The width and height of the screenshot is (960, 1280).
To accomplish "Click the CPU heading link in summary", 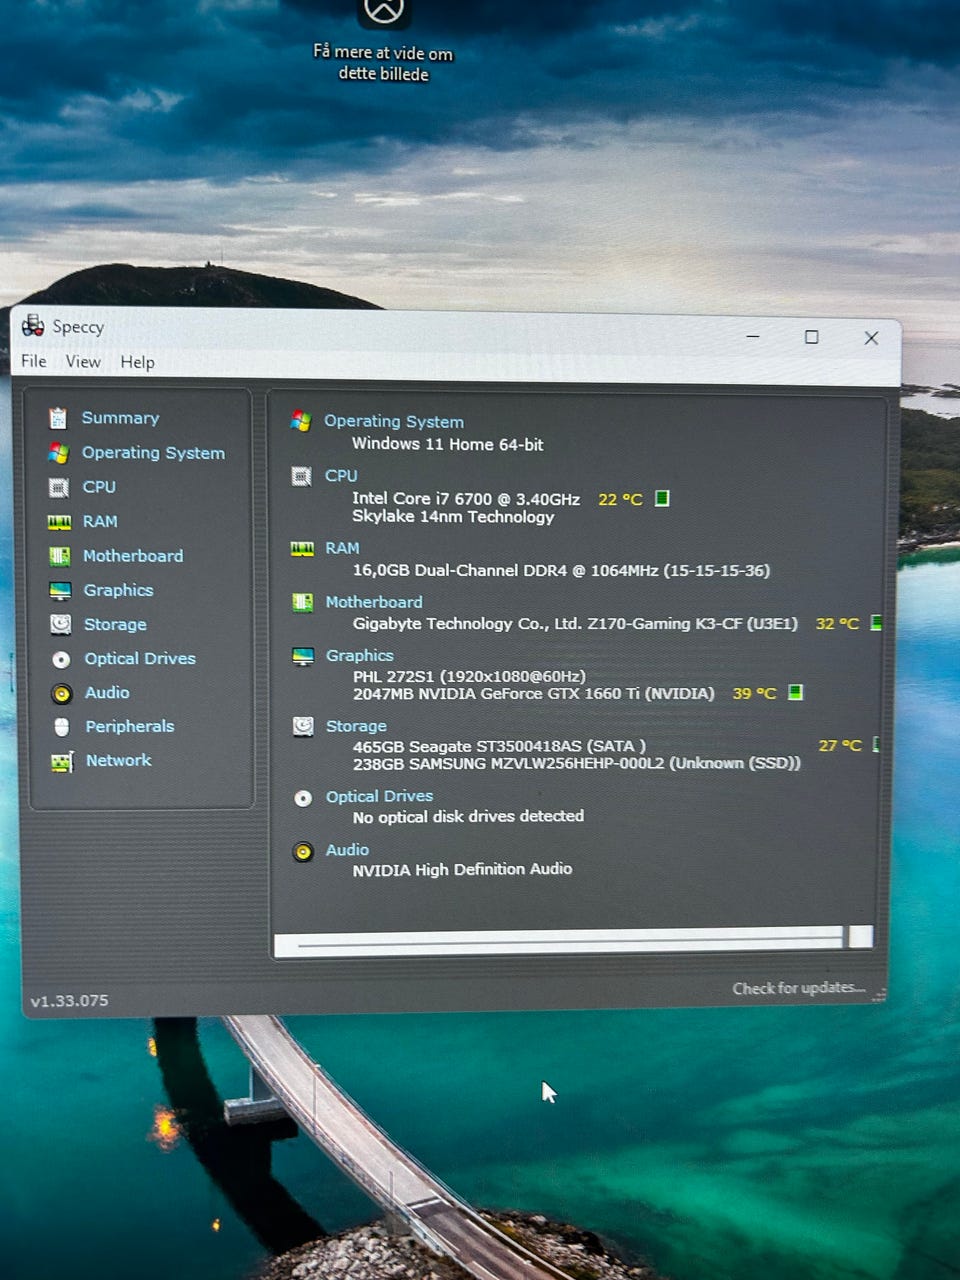I will click(341, 476).
